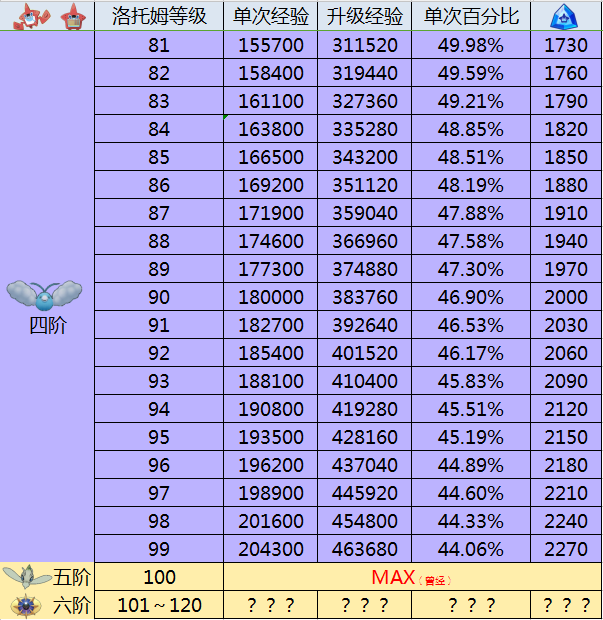This screenshot has height=620, width=603.
Task: Select the cell showing 383760
Action: click(x=364, y=297)
